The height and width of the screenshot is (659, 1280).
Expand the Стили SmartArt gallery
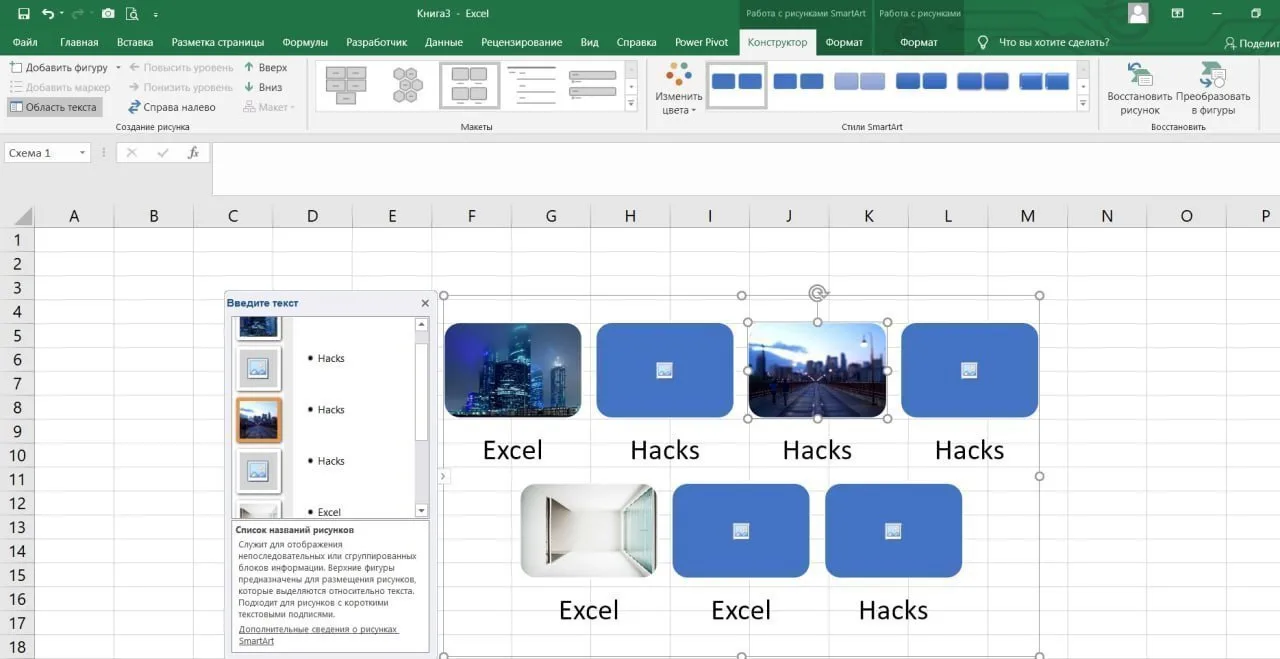click(x=1083, y=103)
